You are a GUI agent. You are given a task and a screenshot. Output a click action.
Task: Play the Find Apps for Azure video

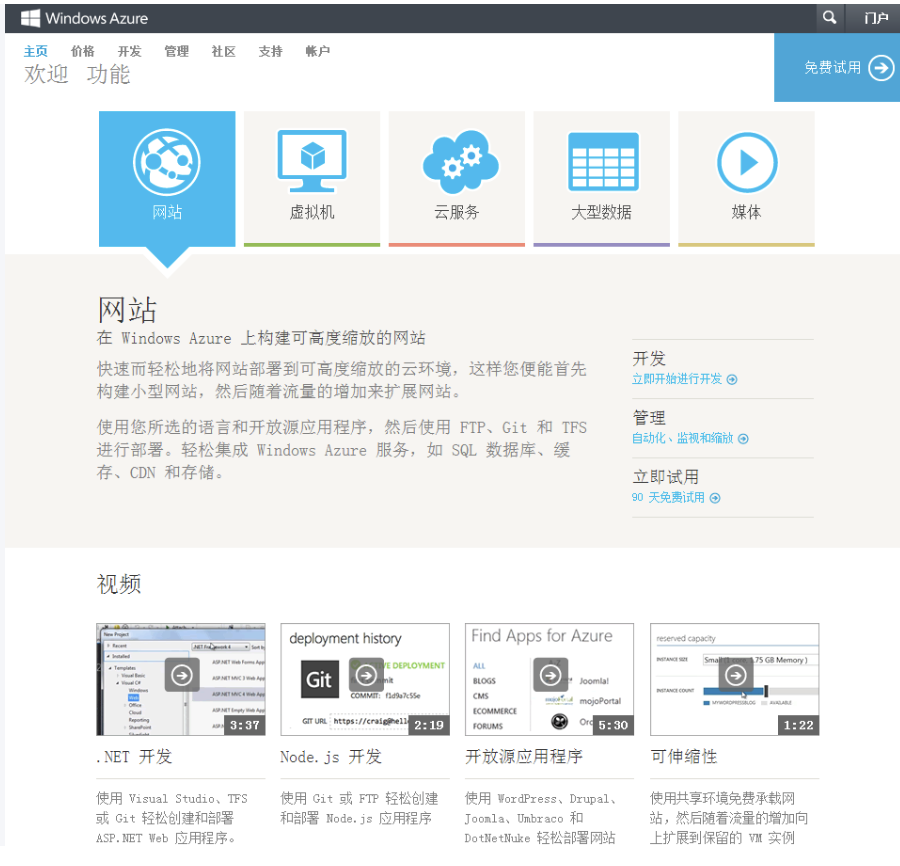pos(550,675)
